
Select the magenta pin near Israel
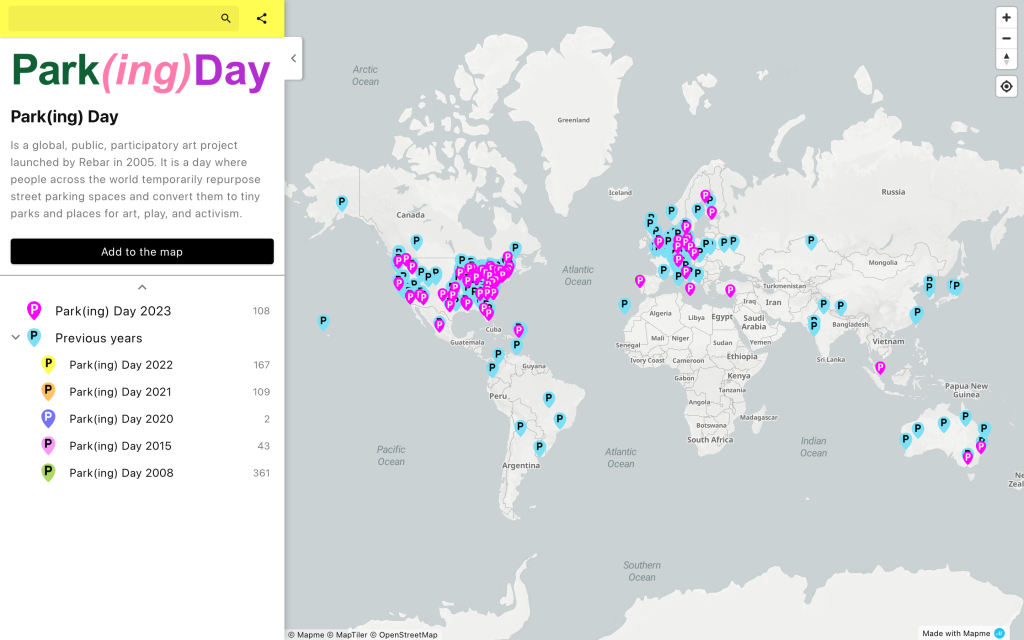(x=730, y=291)
